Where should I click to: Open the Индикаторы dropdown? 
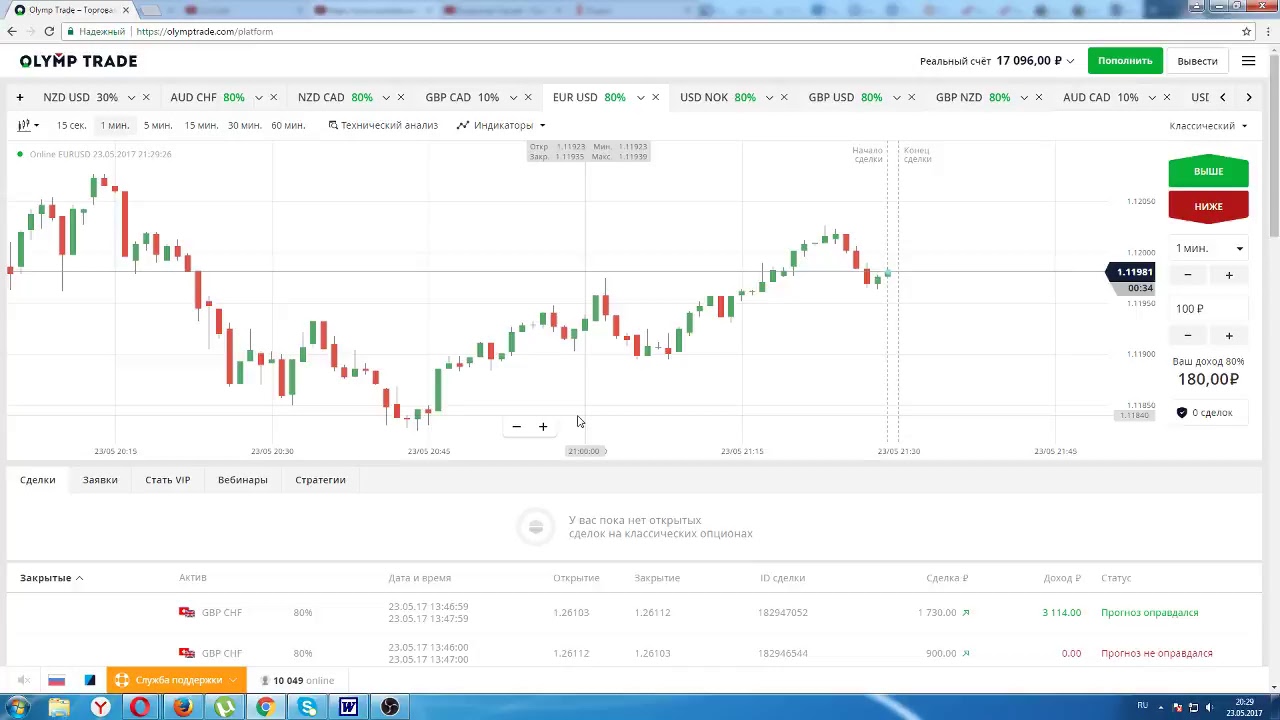tap(501, 125)
